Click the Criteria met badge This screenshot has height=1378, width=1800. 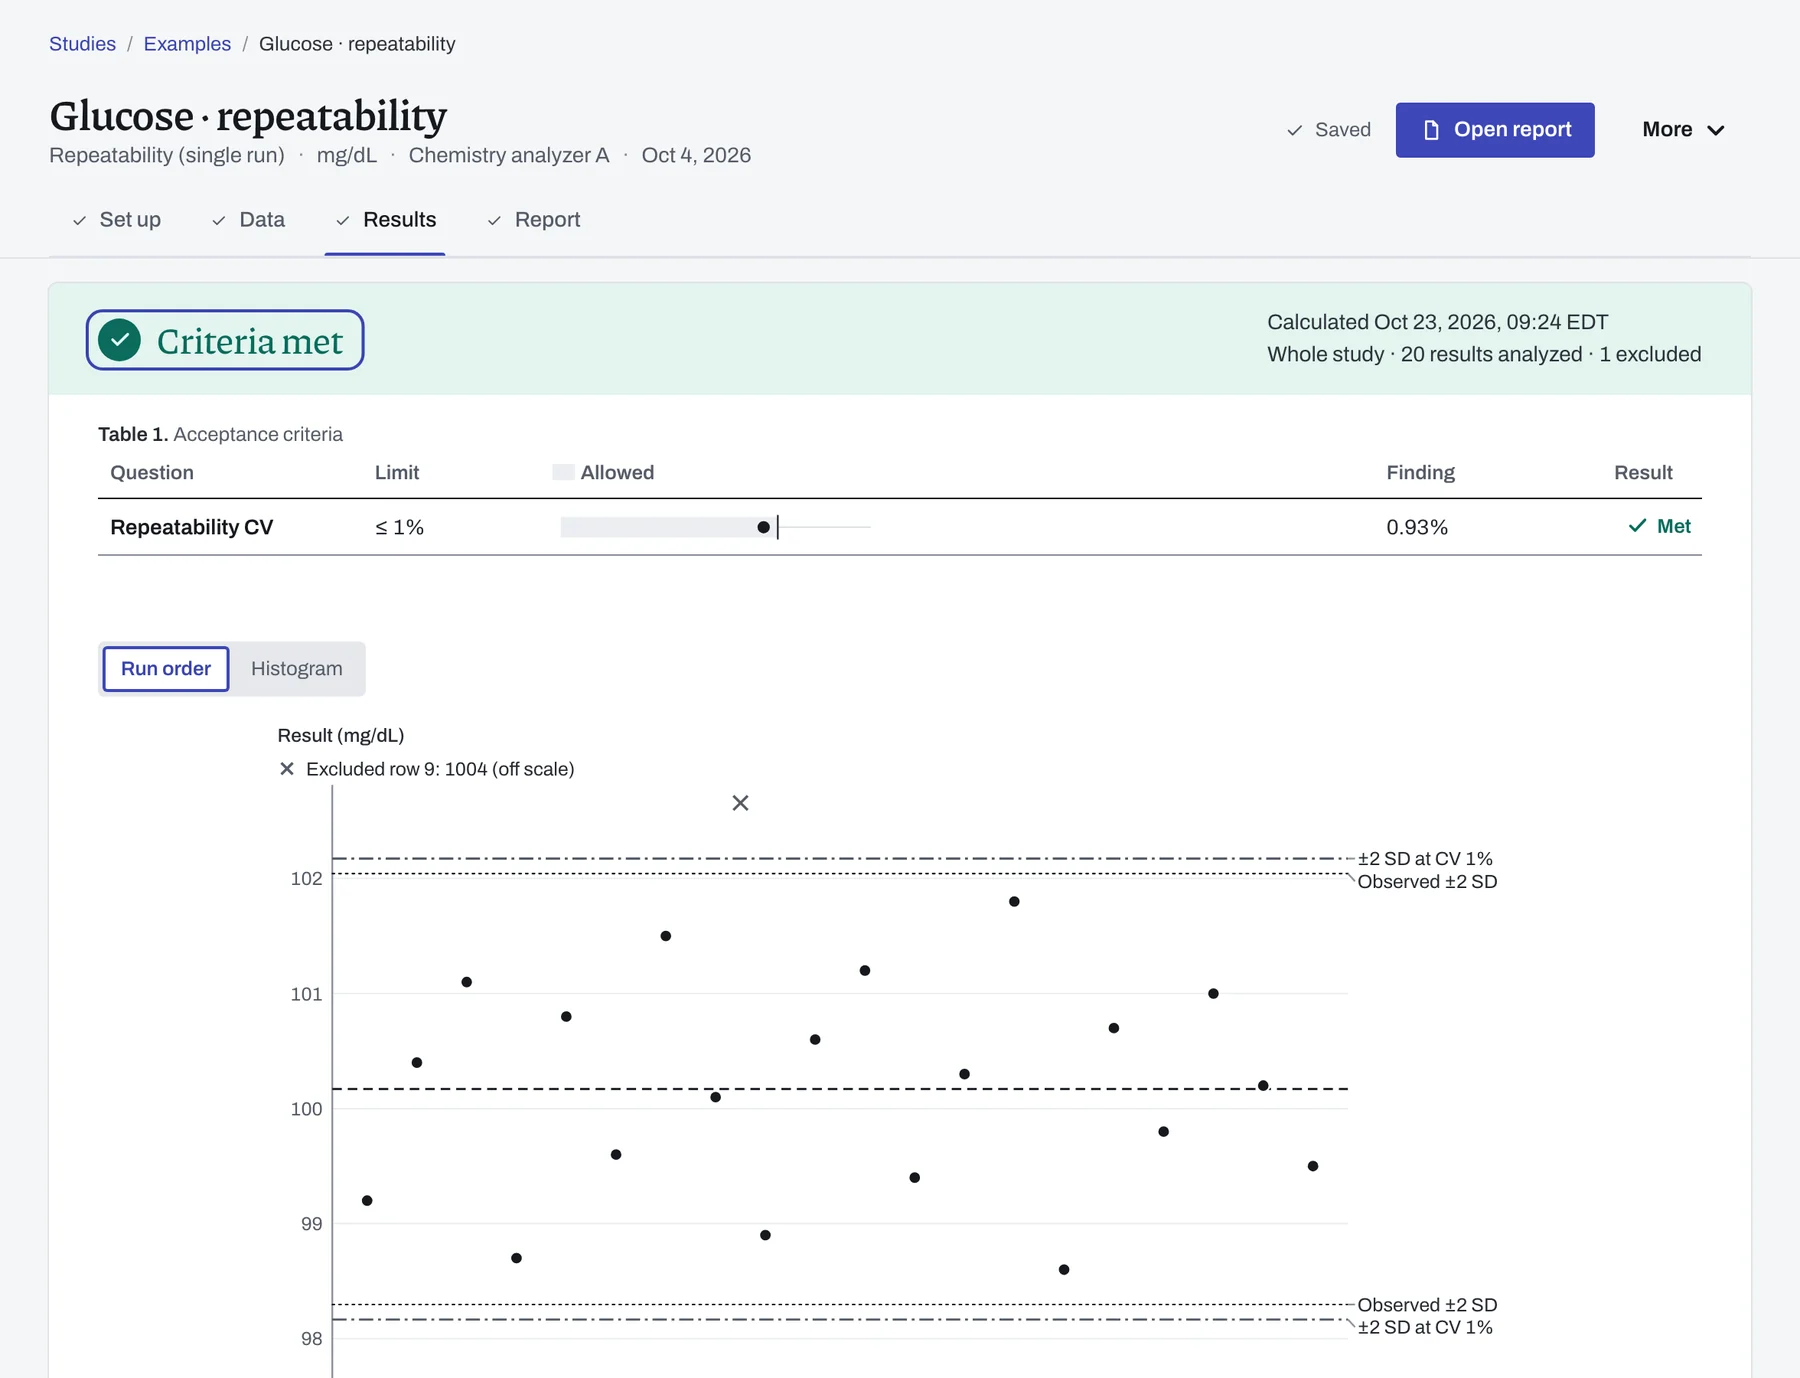pos(225,340)
